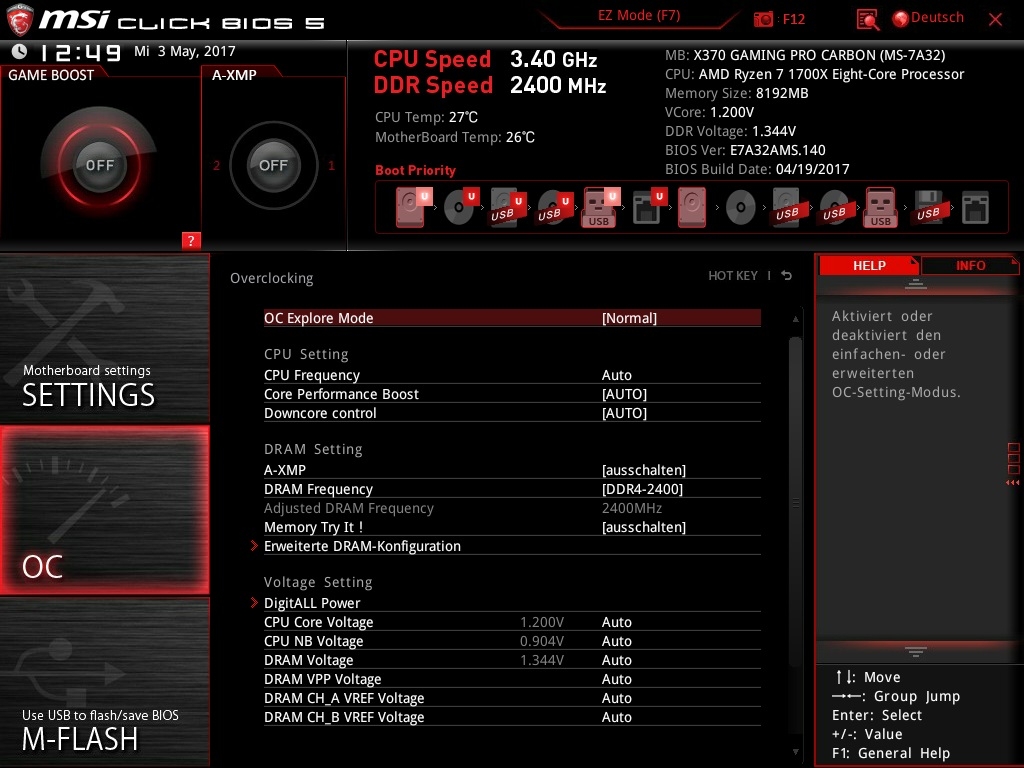
Task: Open A-XMP [ausschalten] setting options
Action: click(x=644, y=470)
